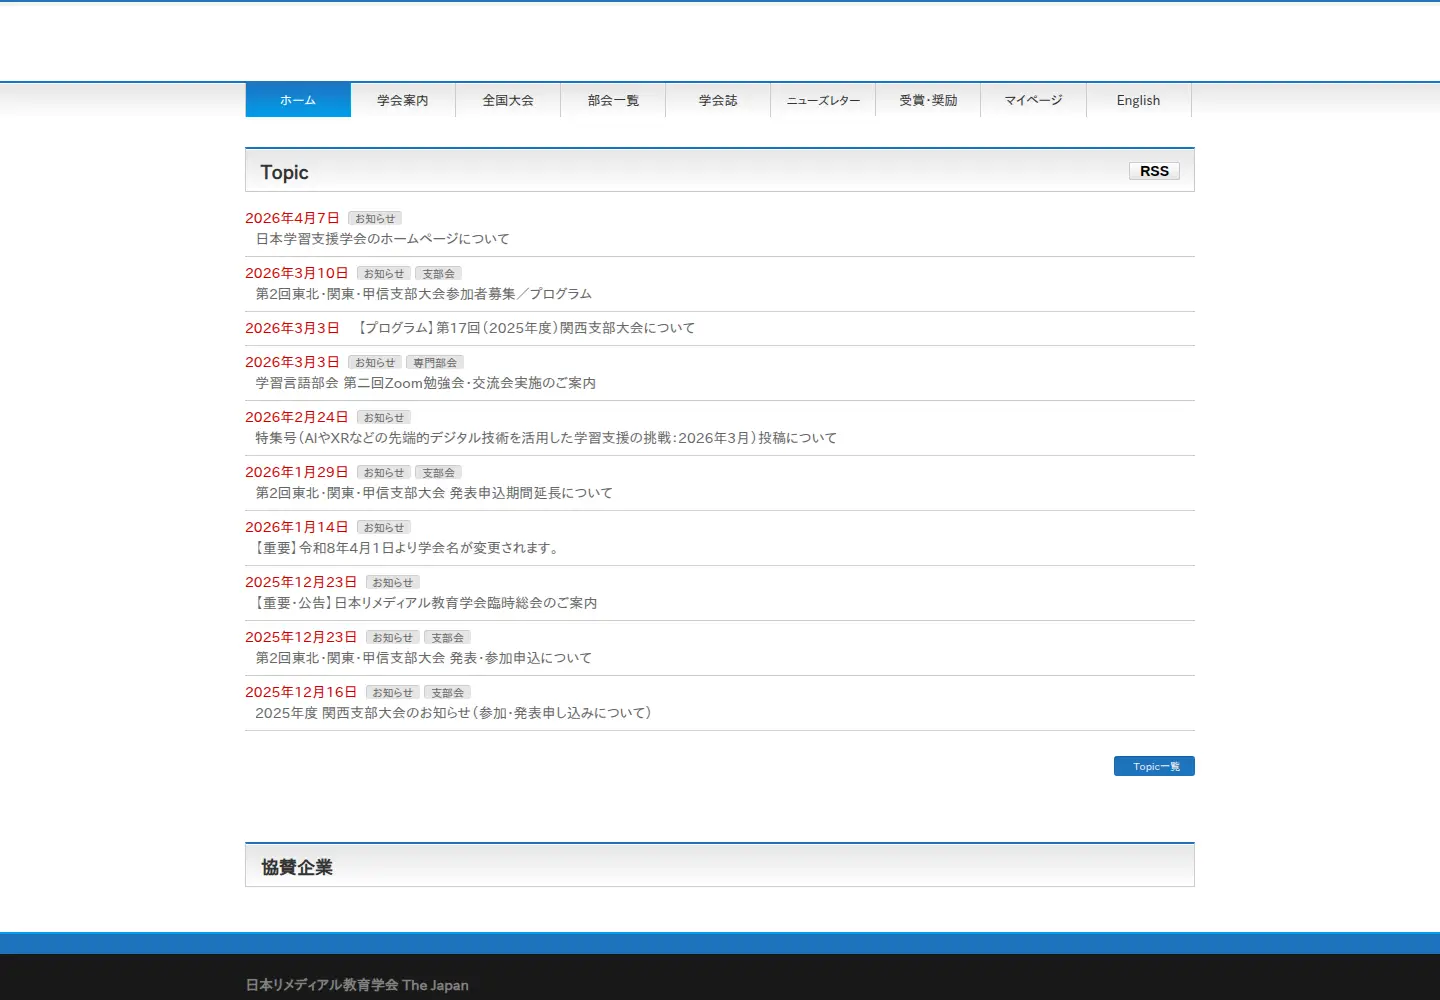Open 2025年度 関西支部大会のお知らせ link
This screenshot has height=1000, width=1440.
453,713
